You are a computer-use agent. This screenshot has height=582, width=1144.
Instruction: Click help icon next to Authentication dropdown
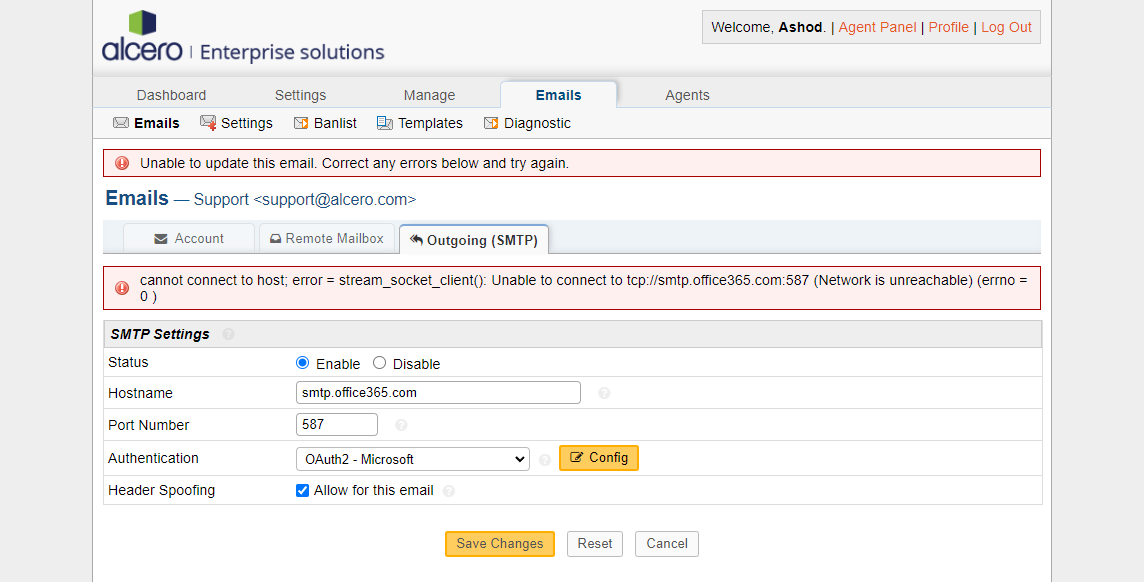[545, 460]
